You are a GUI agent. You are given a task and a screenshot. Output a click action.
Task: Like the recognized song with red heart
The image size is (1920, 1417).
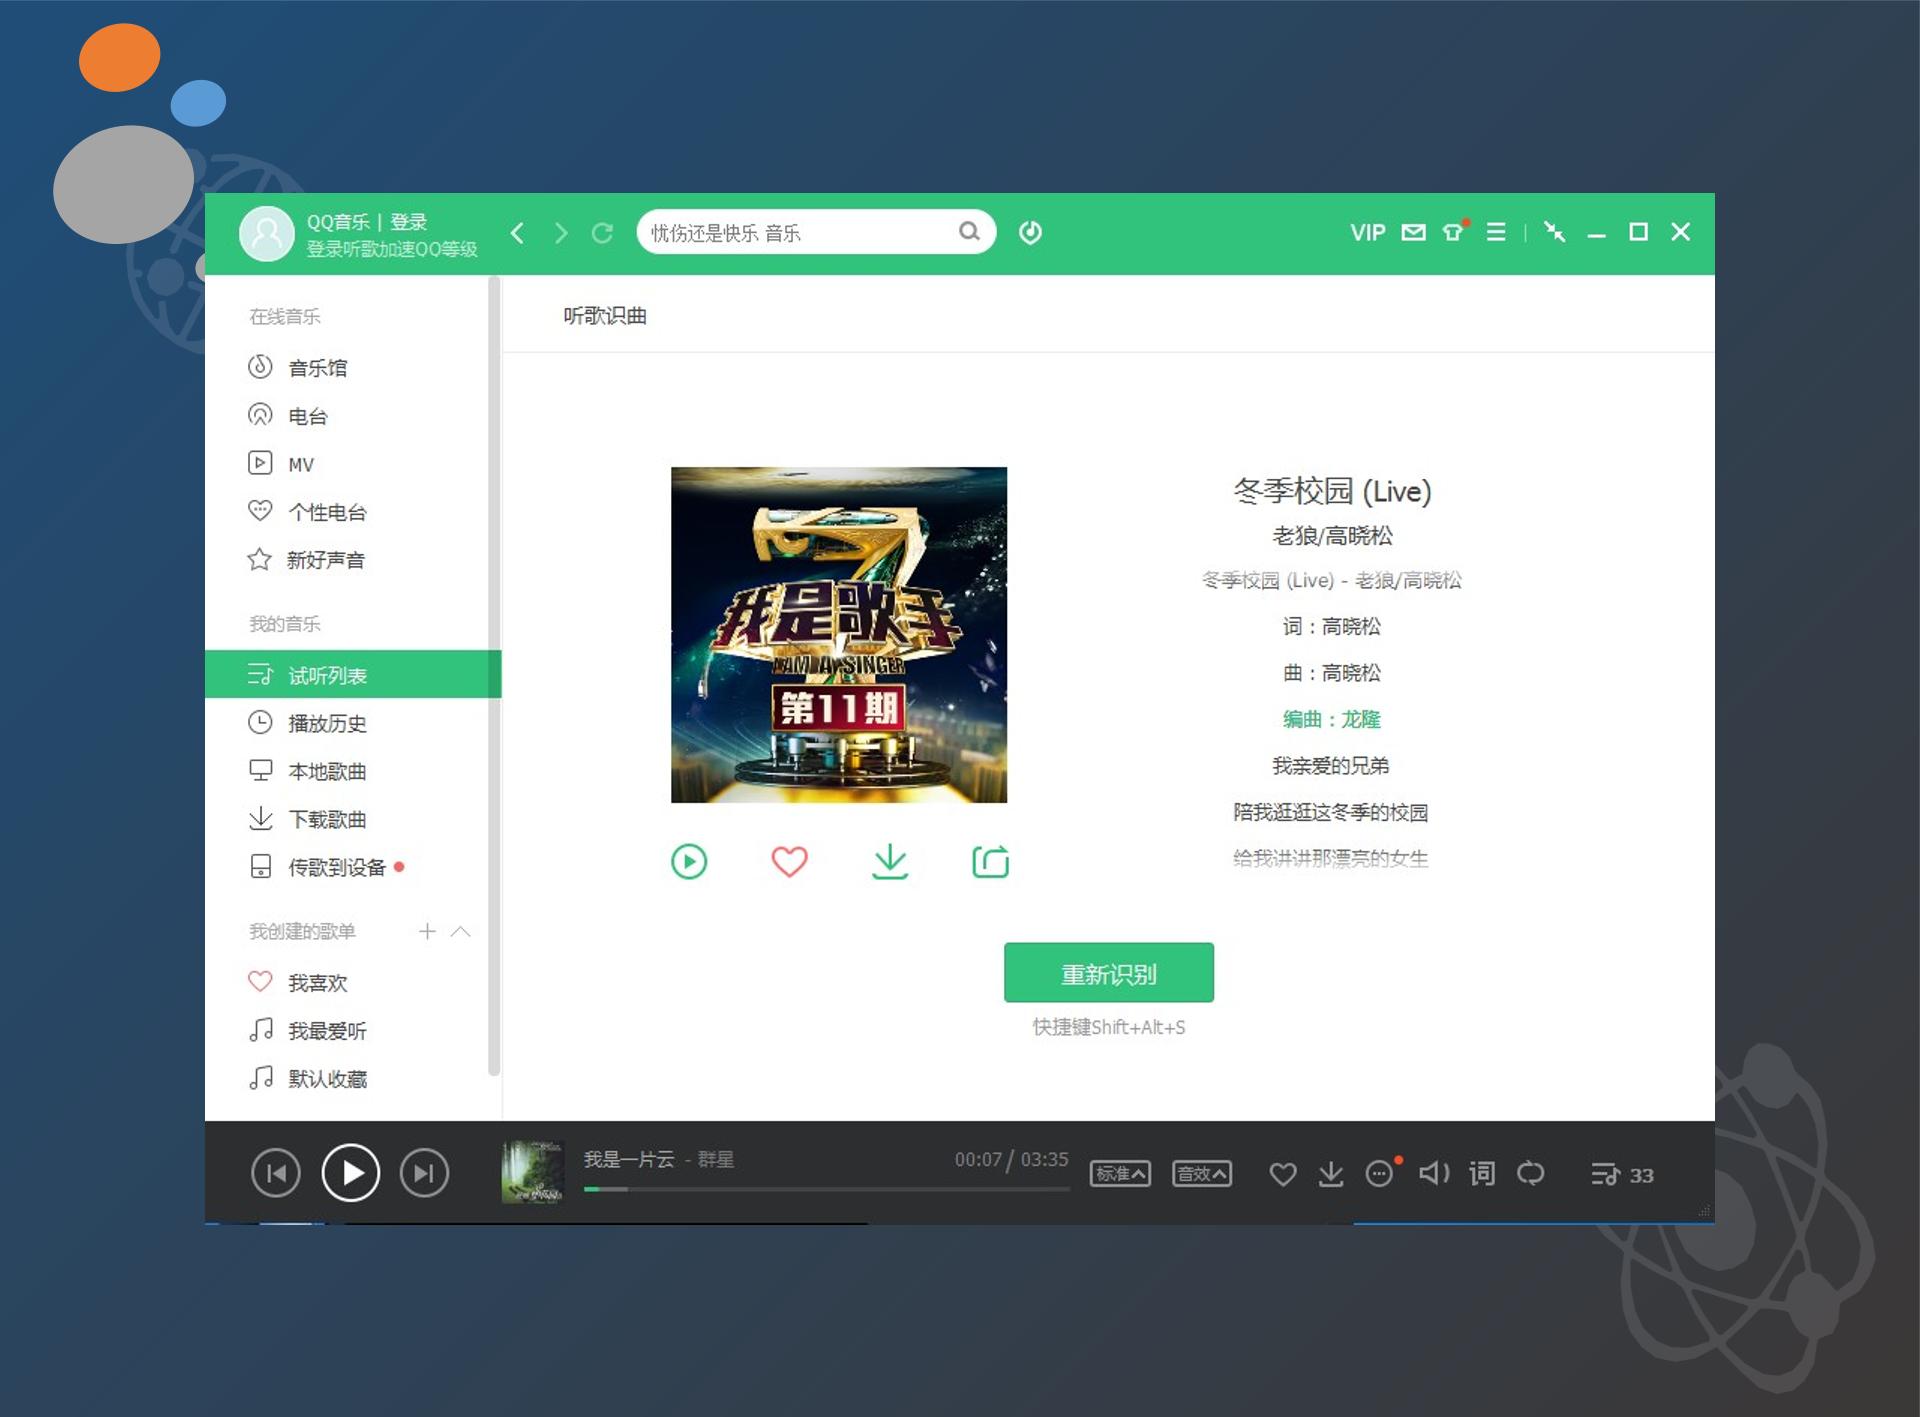[x=789, y=861]
